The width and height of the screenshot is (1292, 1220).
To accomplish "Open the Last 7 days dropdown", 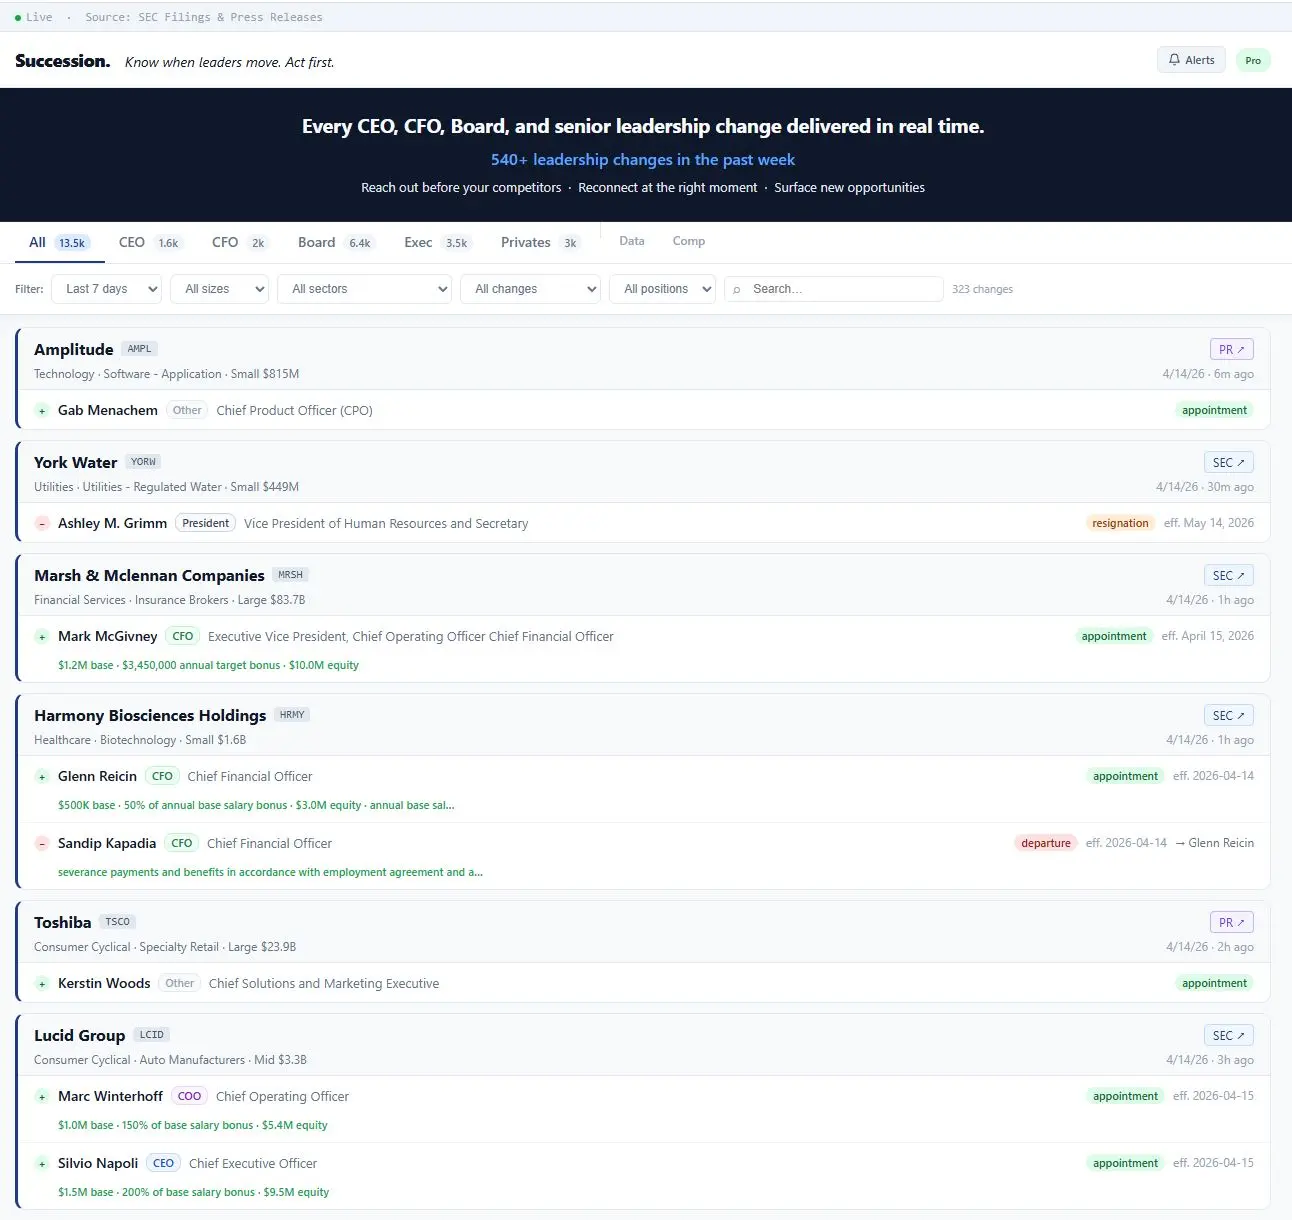I will 106,289.
